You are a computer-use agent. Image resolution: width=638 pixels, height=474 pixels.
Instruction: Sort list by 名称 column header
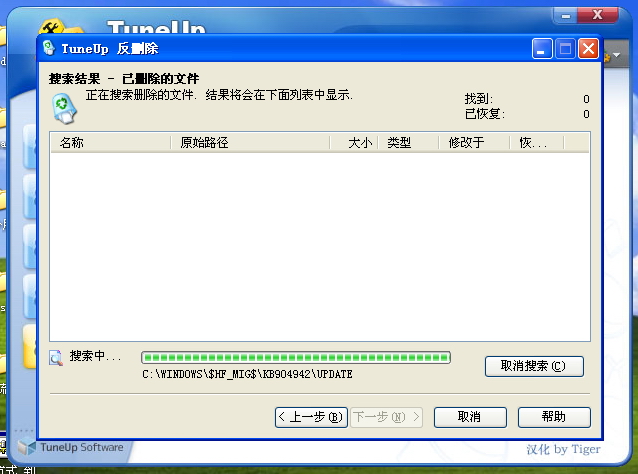click(110, 143)
